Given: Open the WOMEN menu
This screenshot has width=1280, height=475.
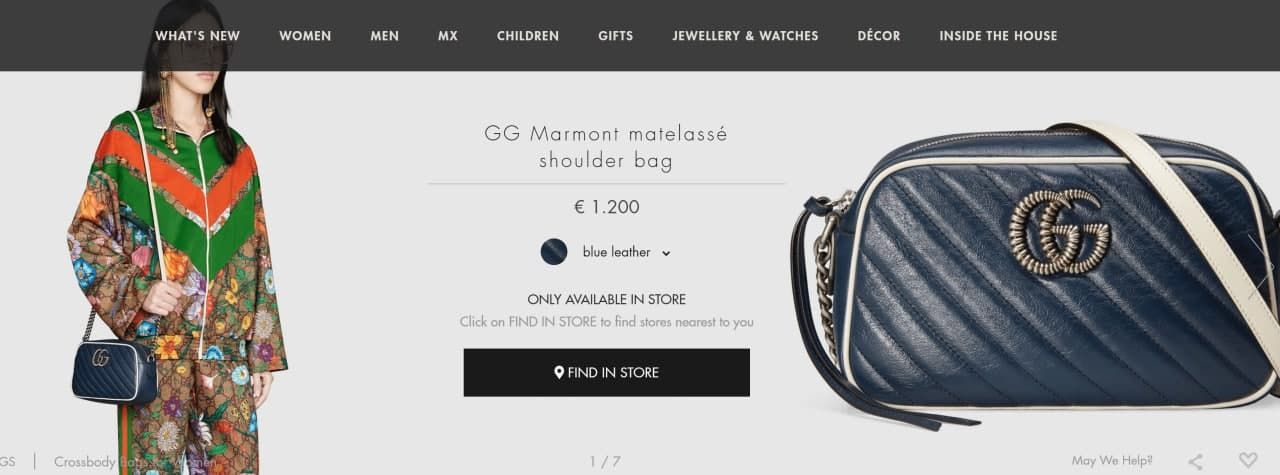Looking at the screenshot, I should 305,36.
